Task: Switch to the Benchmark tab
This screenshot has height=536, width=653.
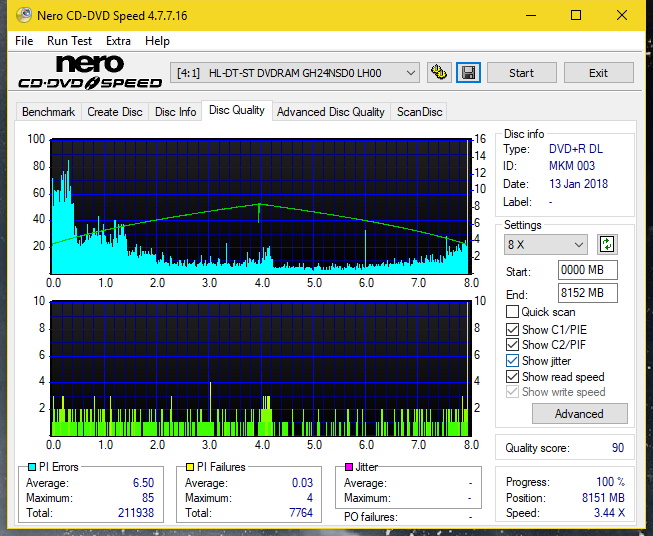Action: pos(49,112)
